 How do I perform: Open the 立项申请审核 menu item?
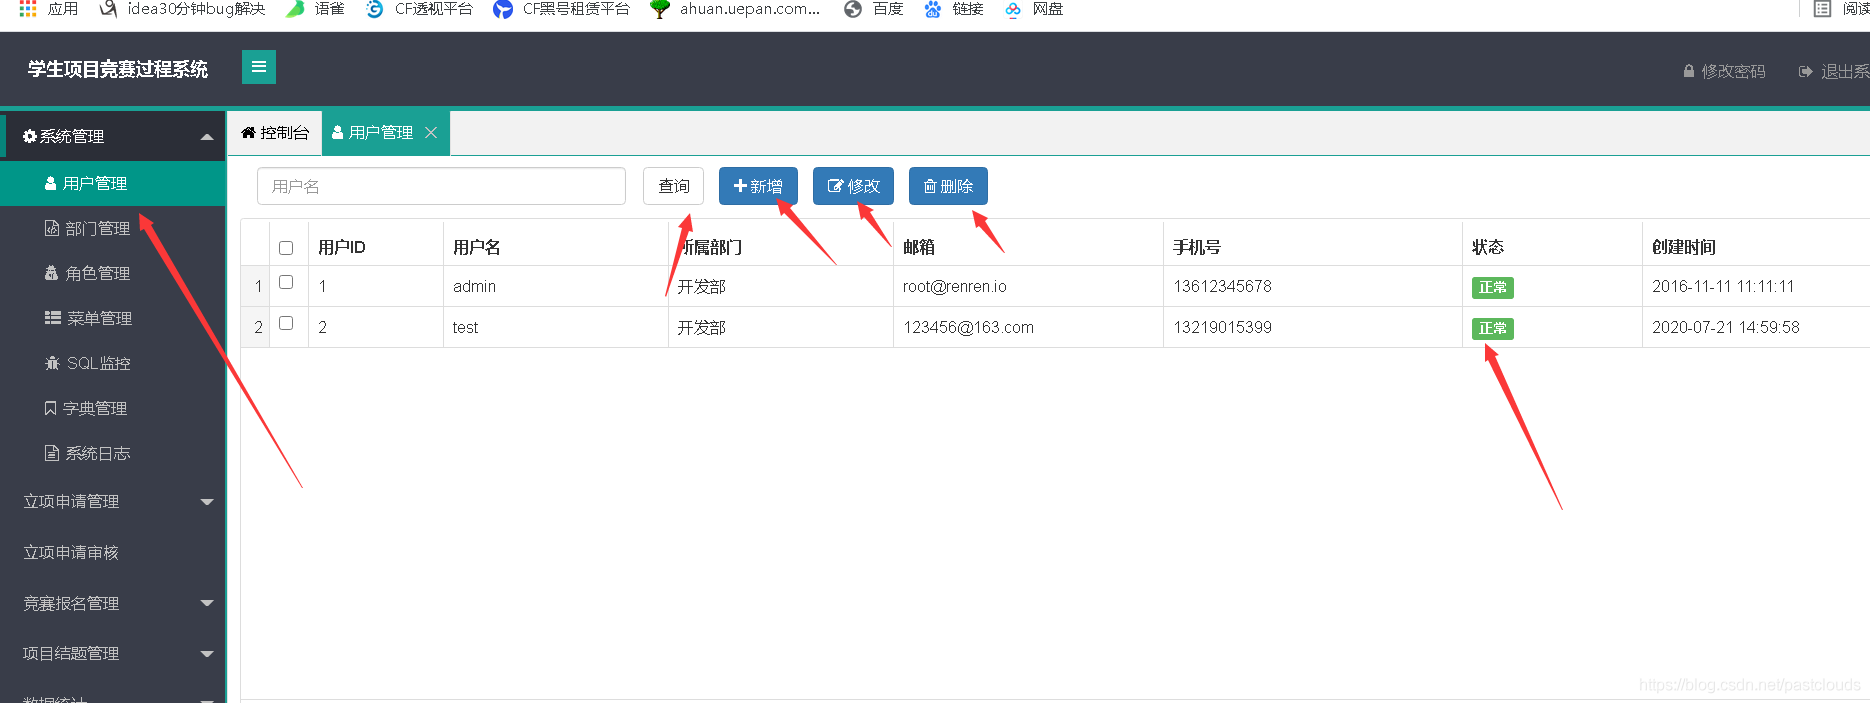pyautogui.click(x=71, y=552)
